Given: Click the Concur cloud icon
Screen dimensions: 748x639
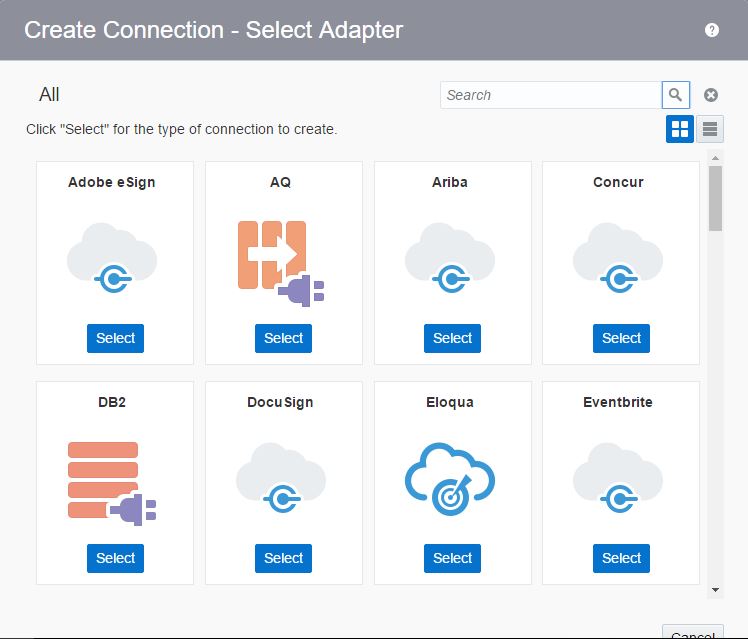Looking at the screenshot, I should pos(618,258).
